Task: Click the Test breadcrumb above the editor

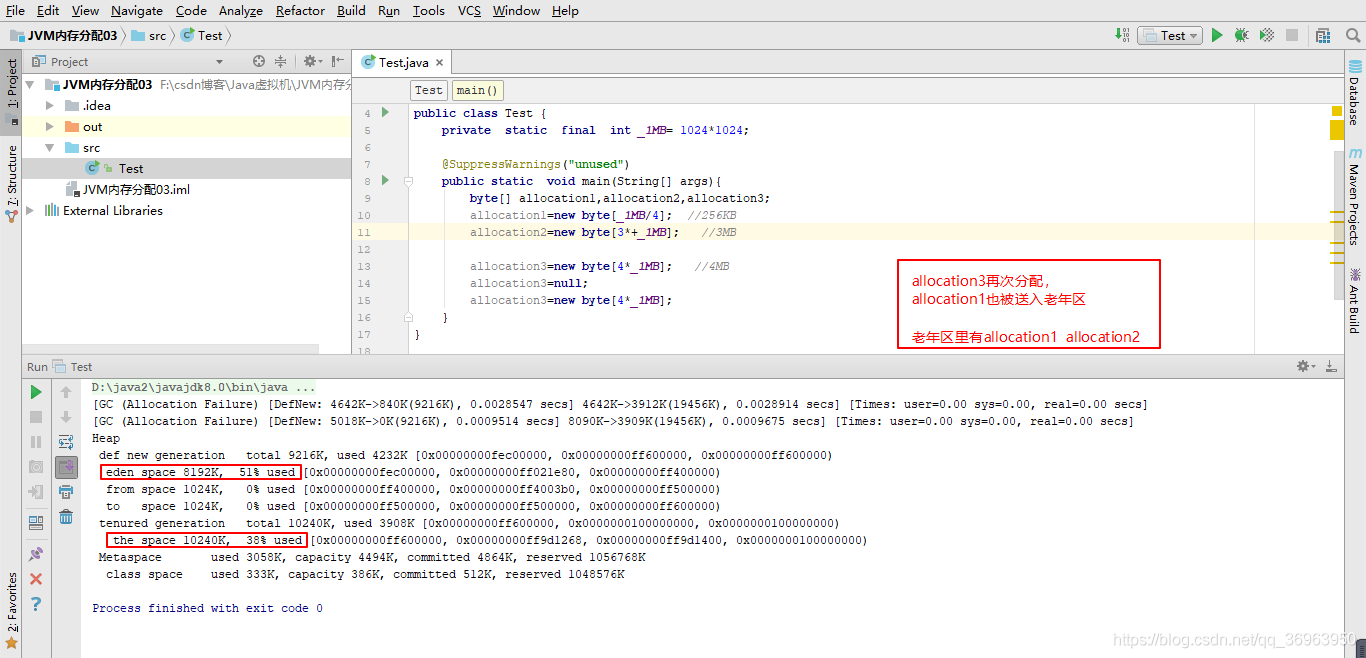Action: (428, 90)
